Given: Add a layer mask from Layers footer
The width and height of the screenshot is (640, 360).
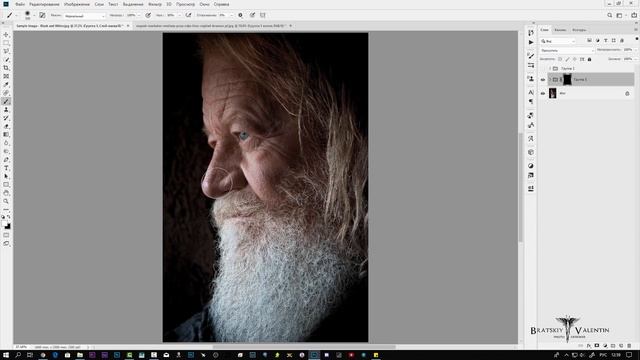Looking at the screenshot, I should click(597, 346).
